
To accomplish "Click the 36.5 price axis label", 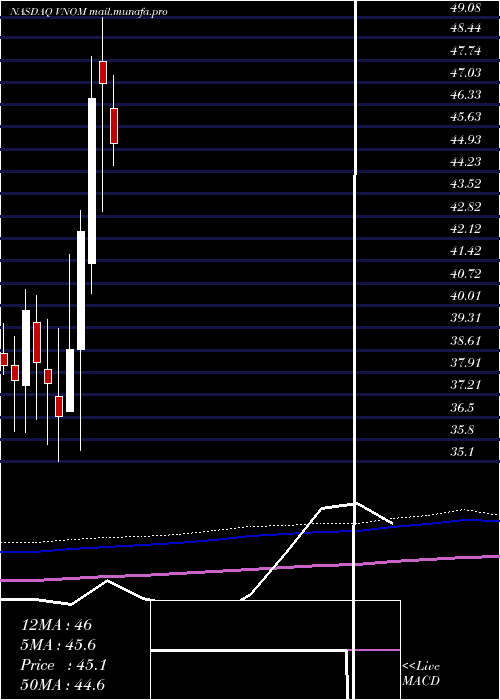I will [x=462, y=408].
